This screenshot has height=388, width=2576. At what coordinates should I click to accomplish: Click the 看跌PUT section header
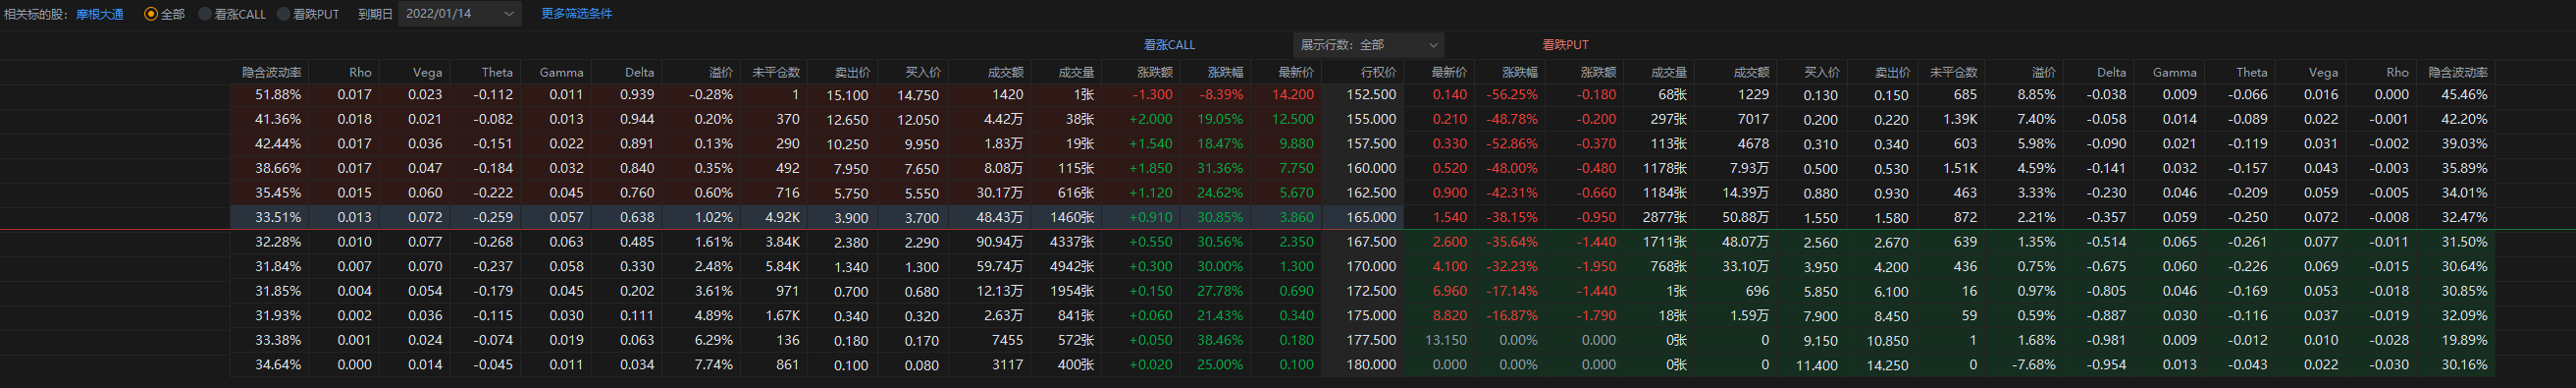tap(1565, 45)
